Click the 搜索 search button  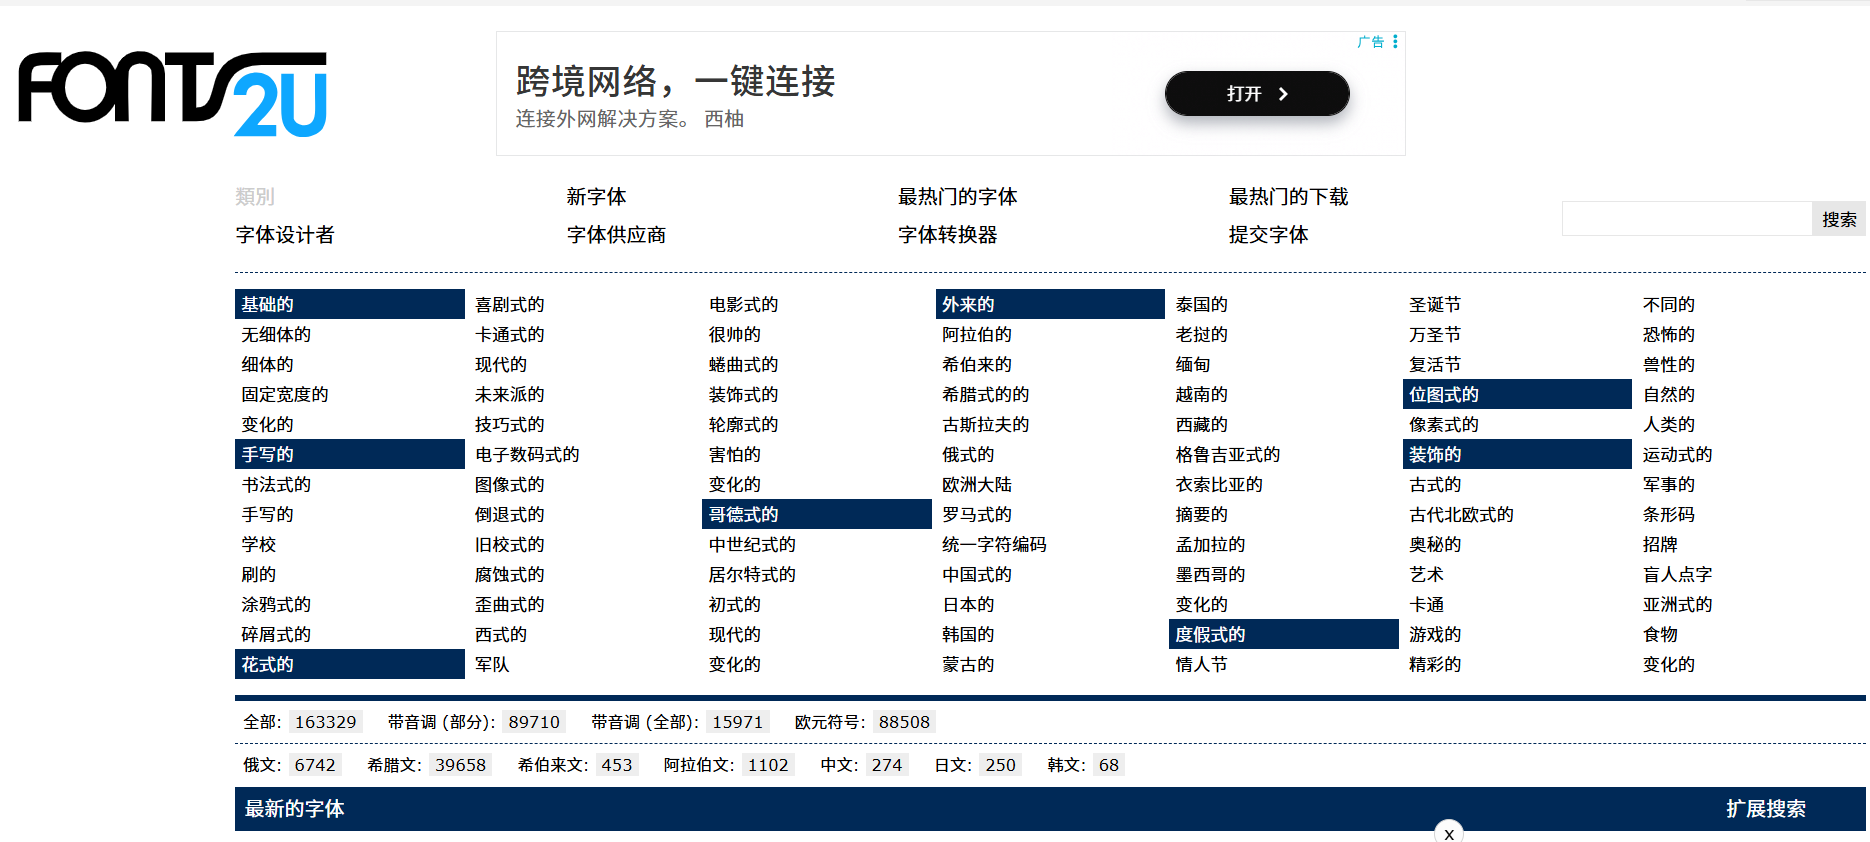[1838, 219]
